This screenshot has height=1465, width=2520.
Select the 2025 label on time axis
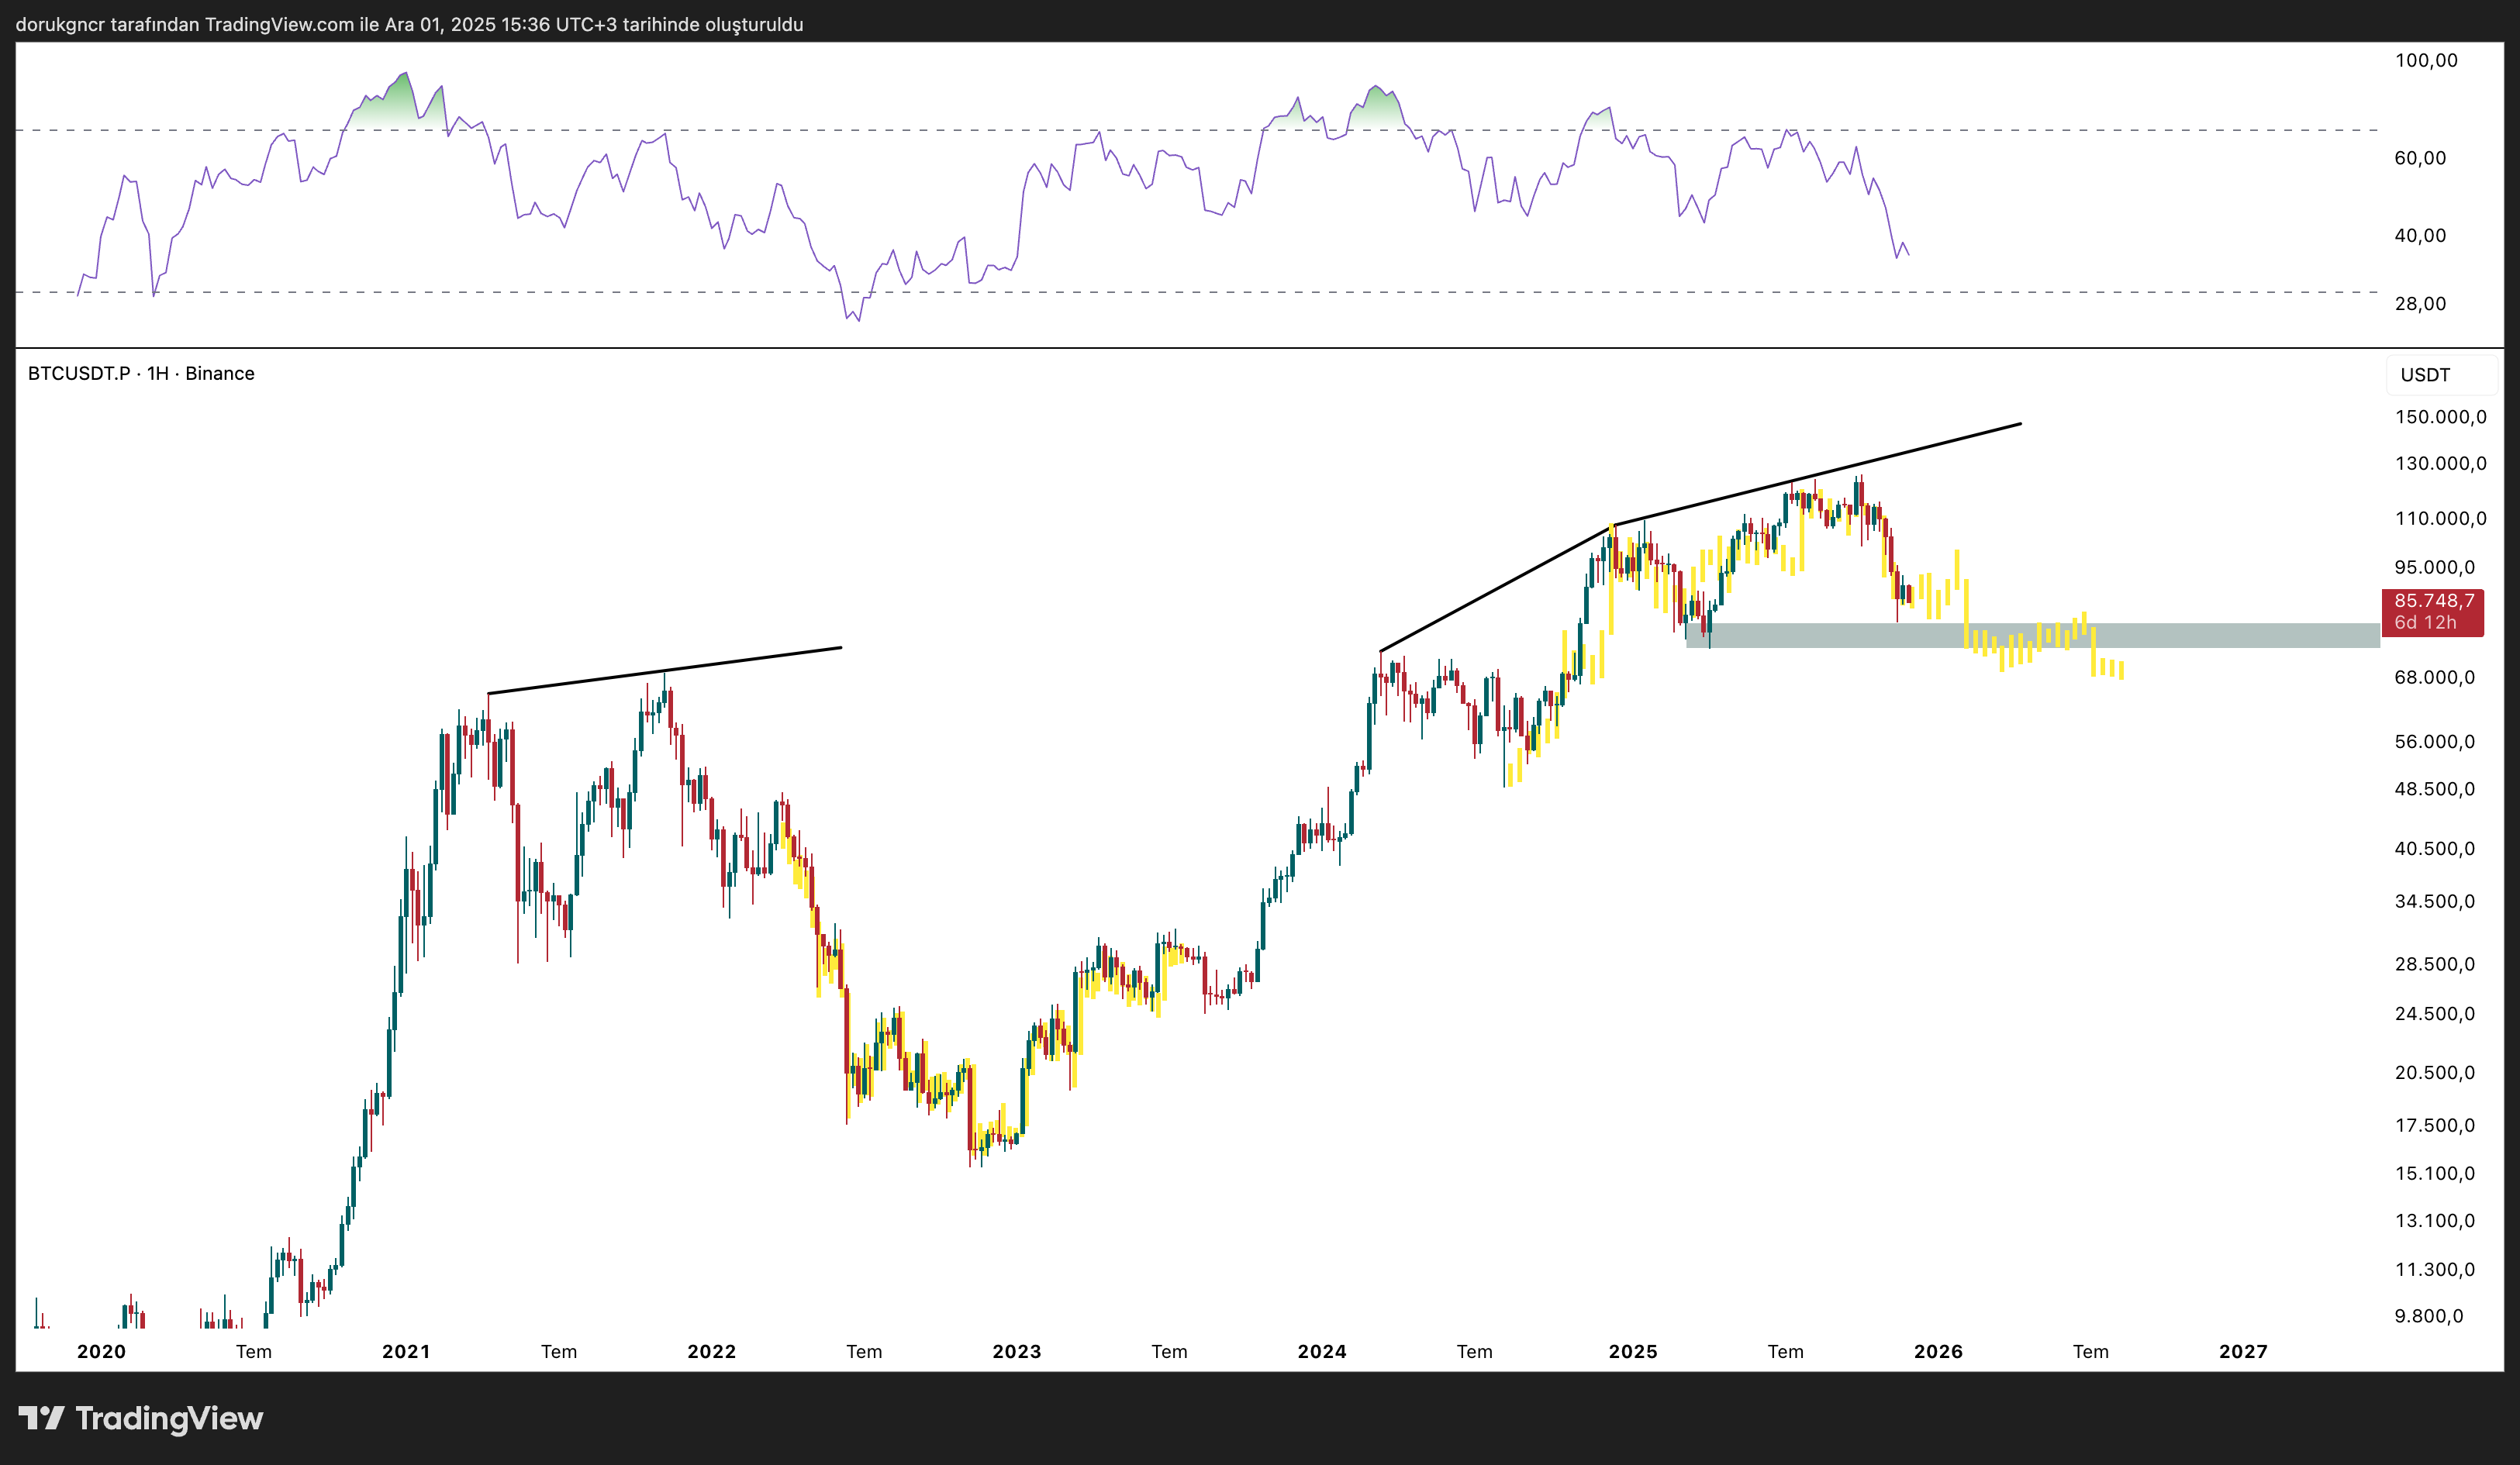pos(1632,1351)
